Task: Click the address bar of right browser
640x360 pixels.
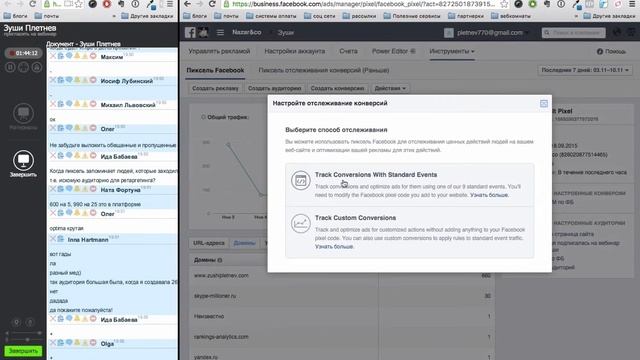Action: [x=363, y=4]
